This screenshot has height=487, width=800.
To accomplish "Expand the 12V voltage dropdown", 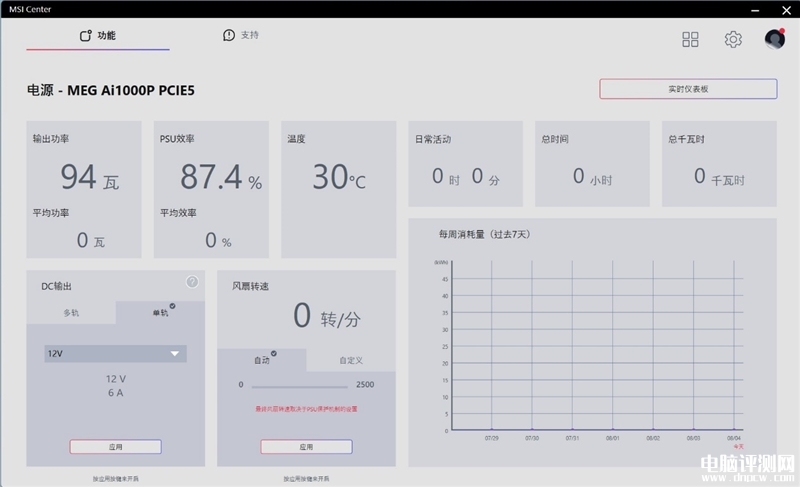I will (x=115, y=353).
